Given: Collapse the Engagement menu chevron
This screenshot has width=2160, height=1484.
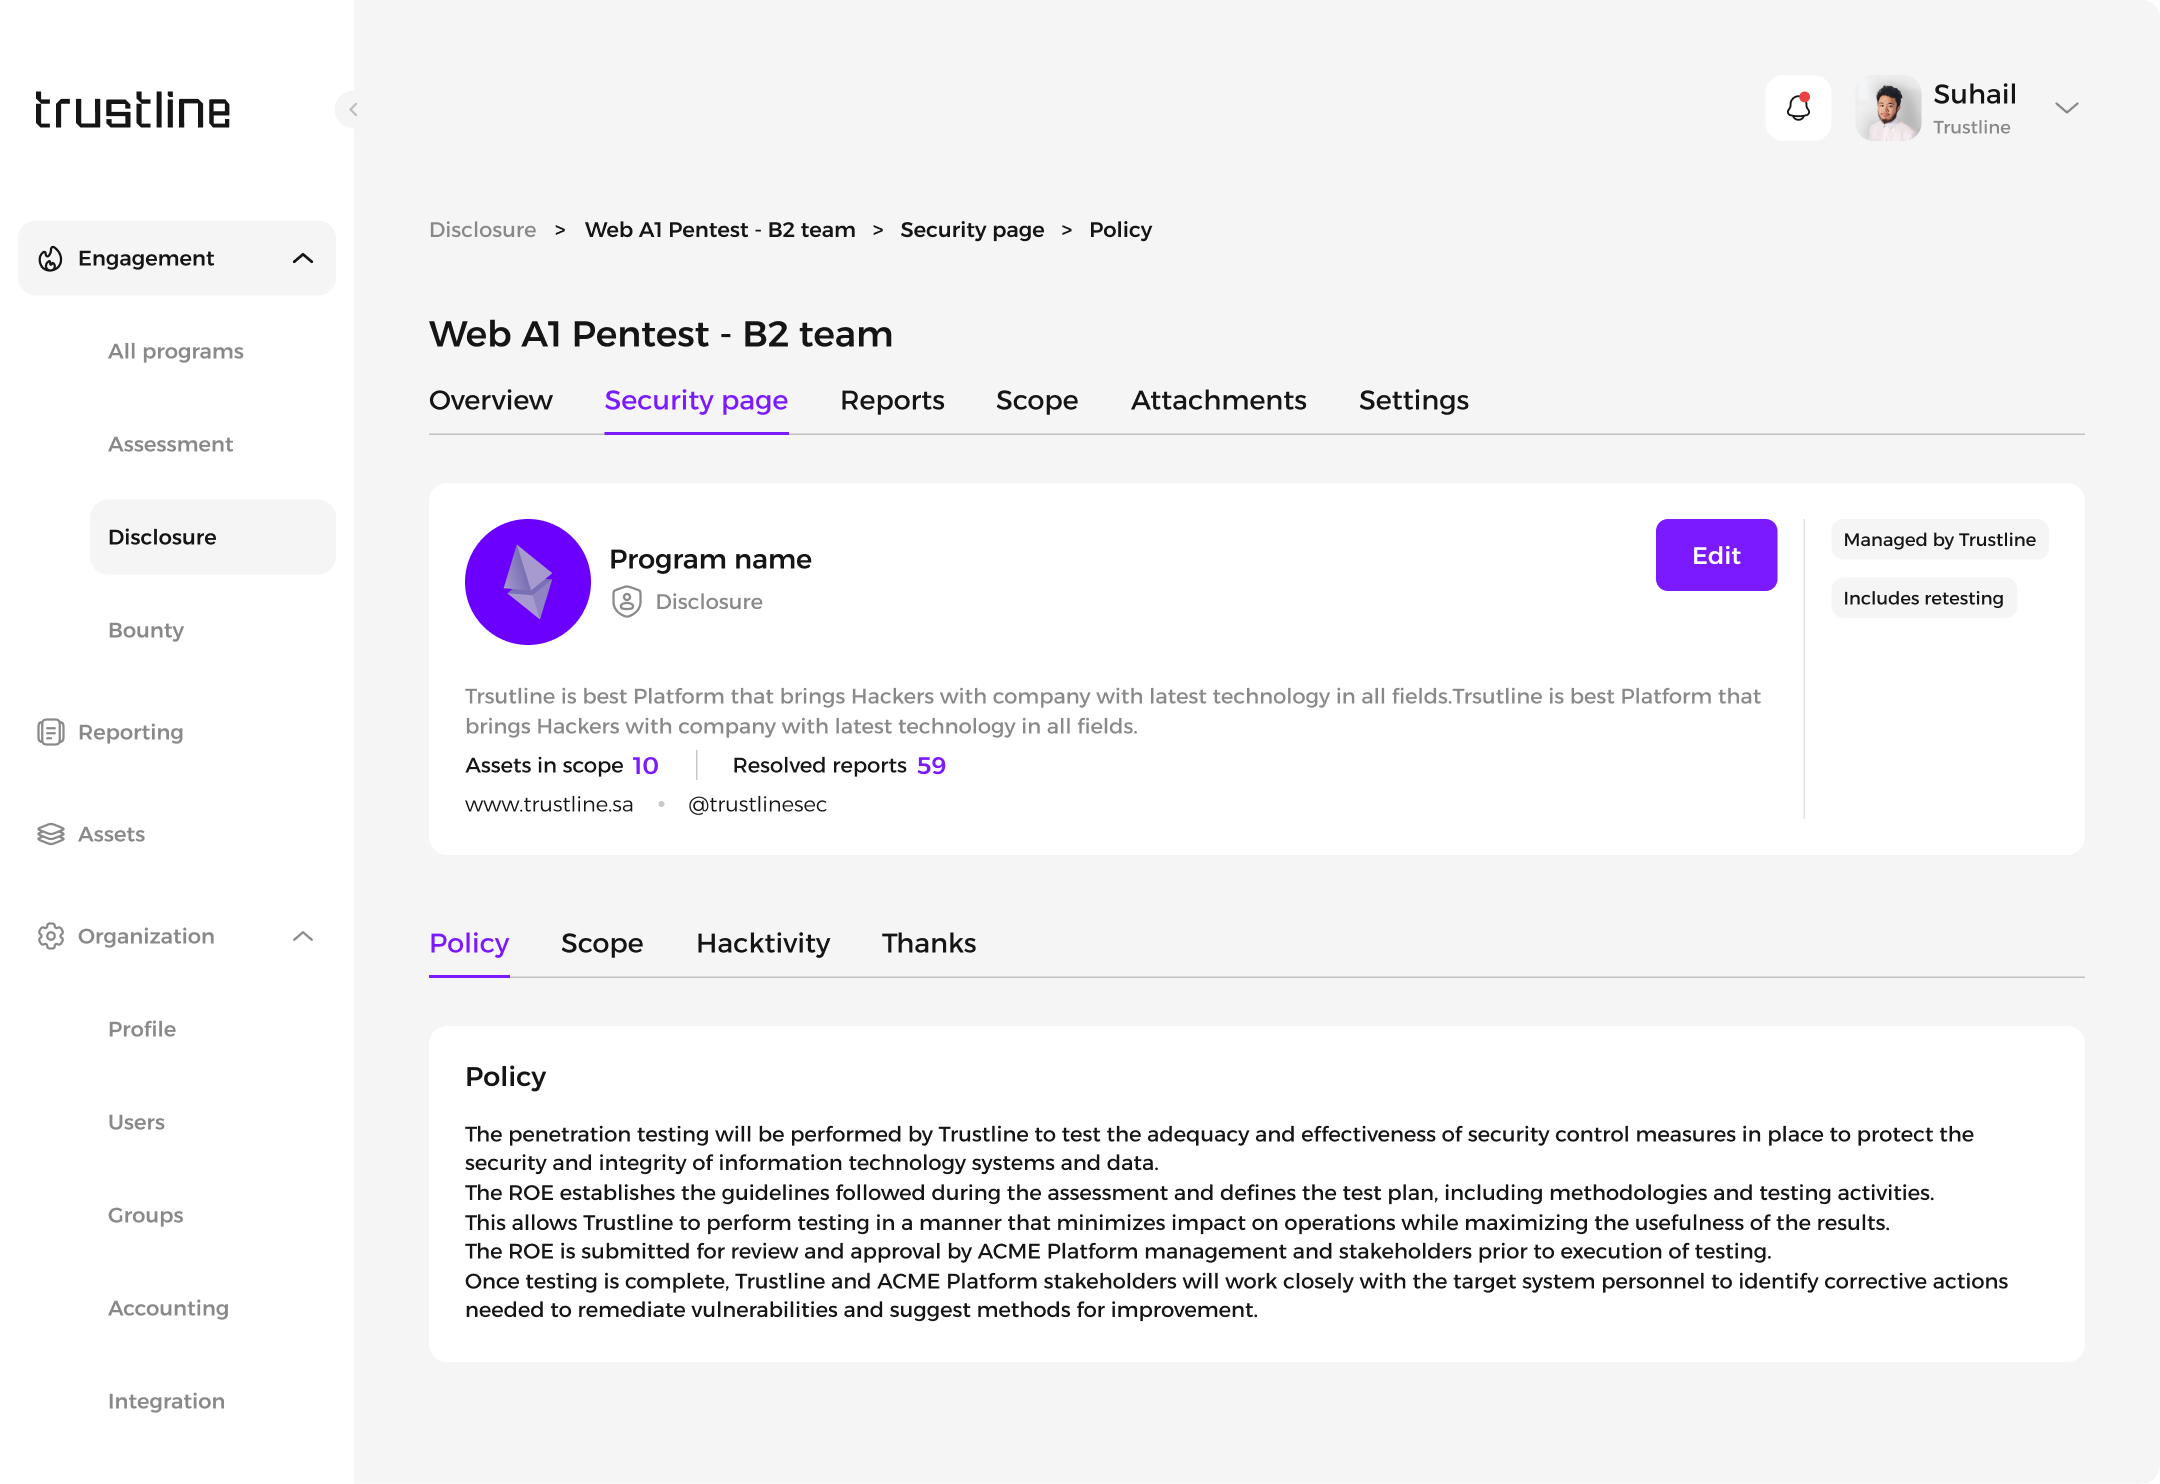Looking at the screenshot, I should coord(303,259).
